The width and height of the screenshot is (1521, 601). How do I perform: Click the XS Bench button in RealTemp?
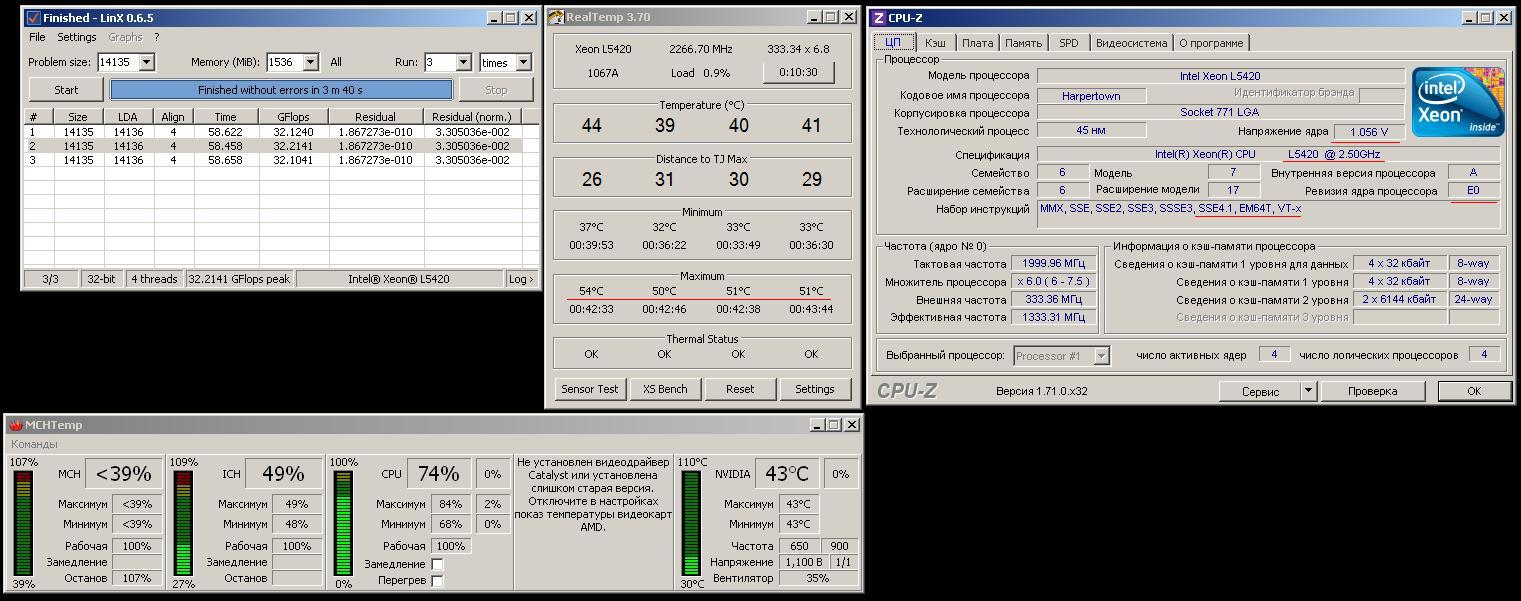click(x=665, y=389)
